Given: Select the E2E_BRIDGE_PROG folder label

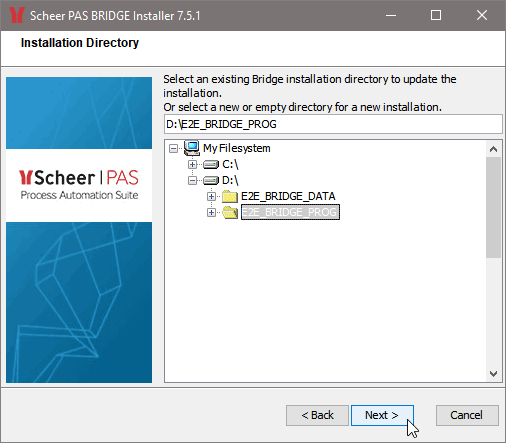Looking at the screenshot, I should click(290, 212).
